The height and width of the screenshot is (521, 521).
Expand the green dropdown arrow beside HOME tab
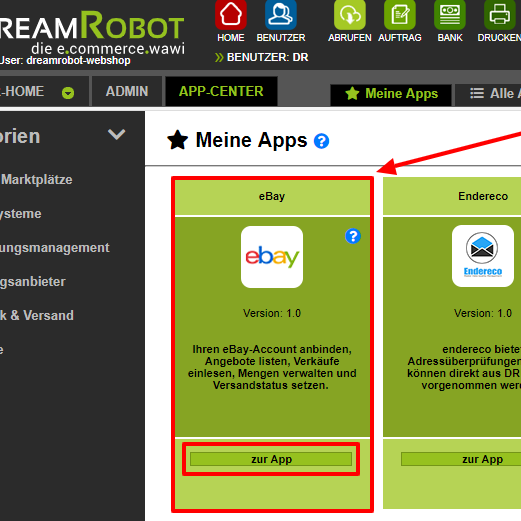click(68, 93)
